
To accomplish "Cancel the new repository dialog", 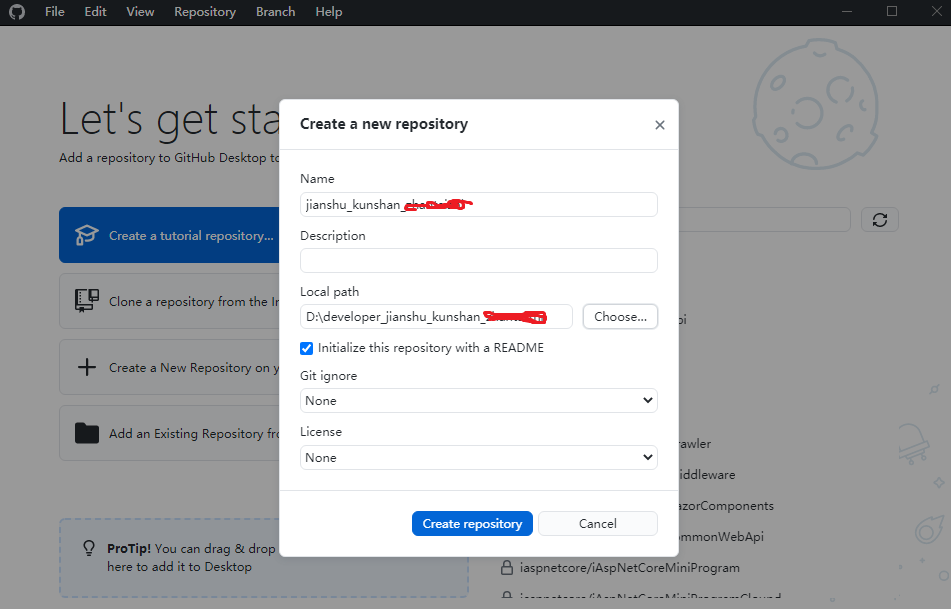I will (x=597, y=523).
